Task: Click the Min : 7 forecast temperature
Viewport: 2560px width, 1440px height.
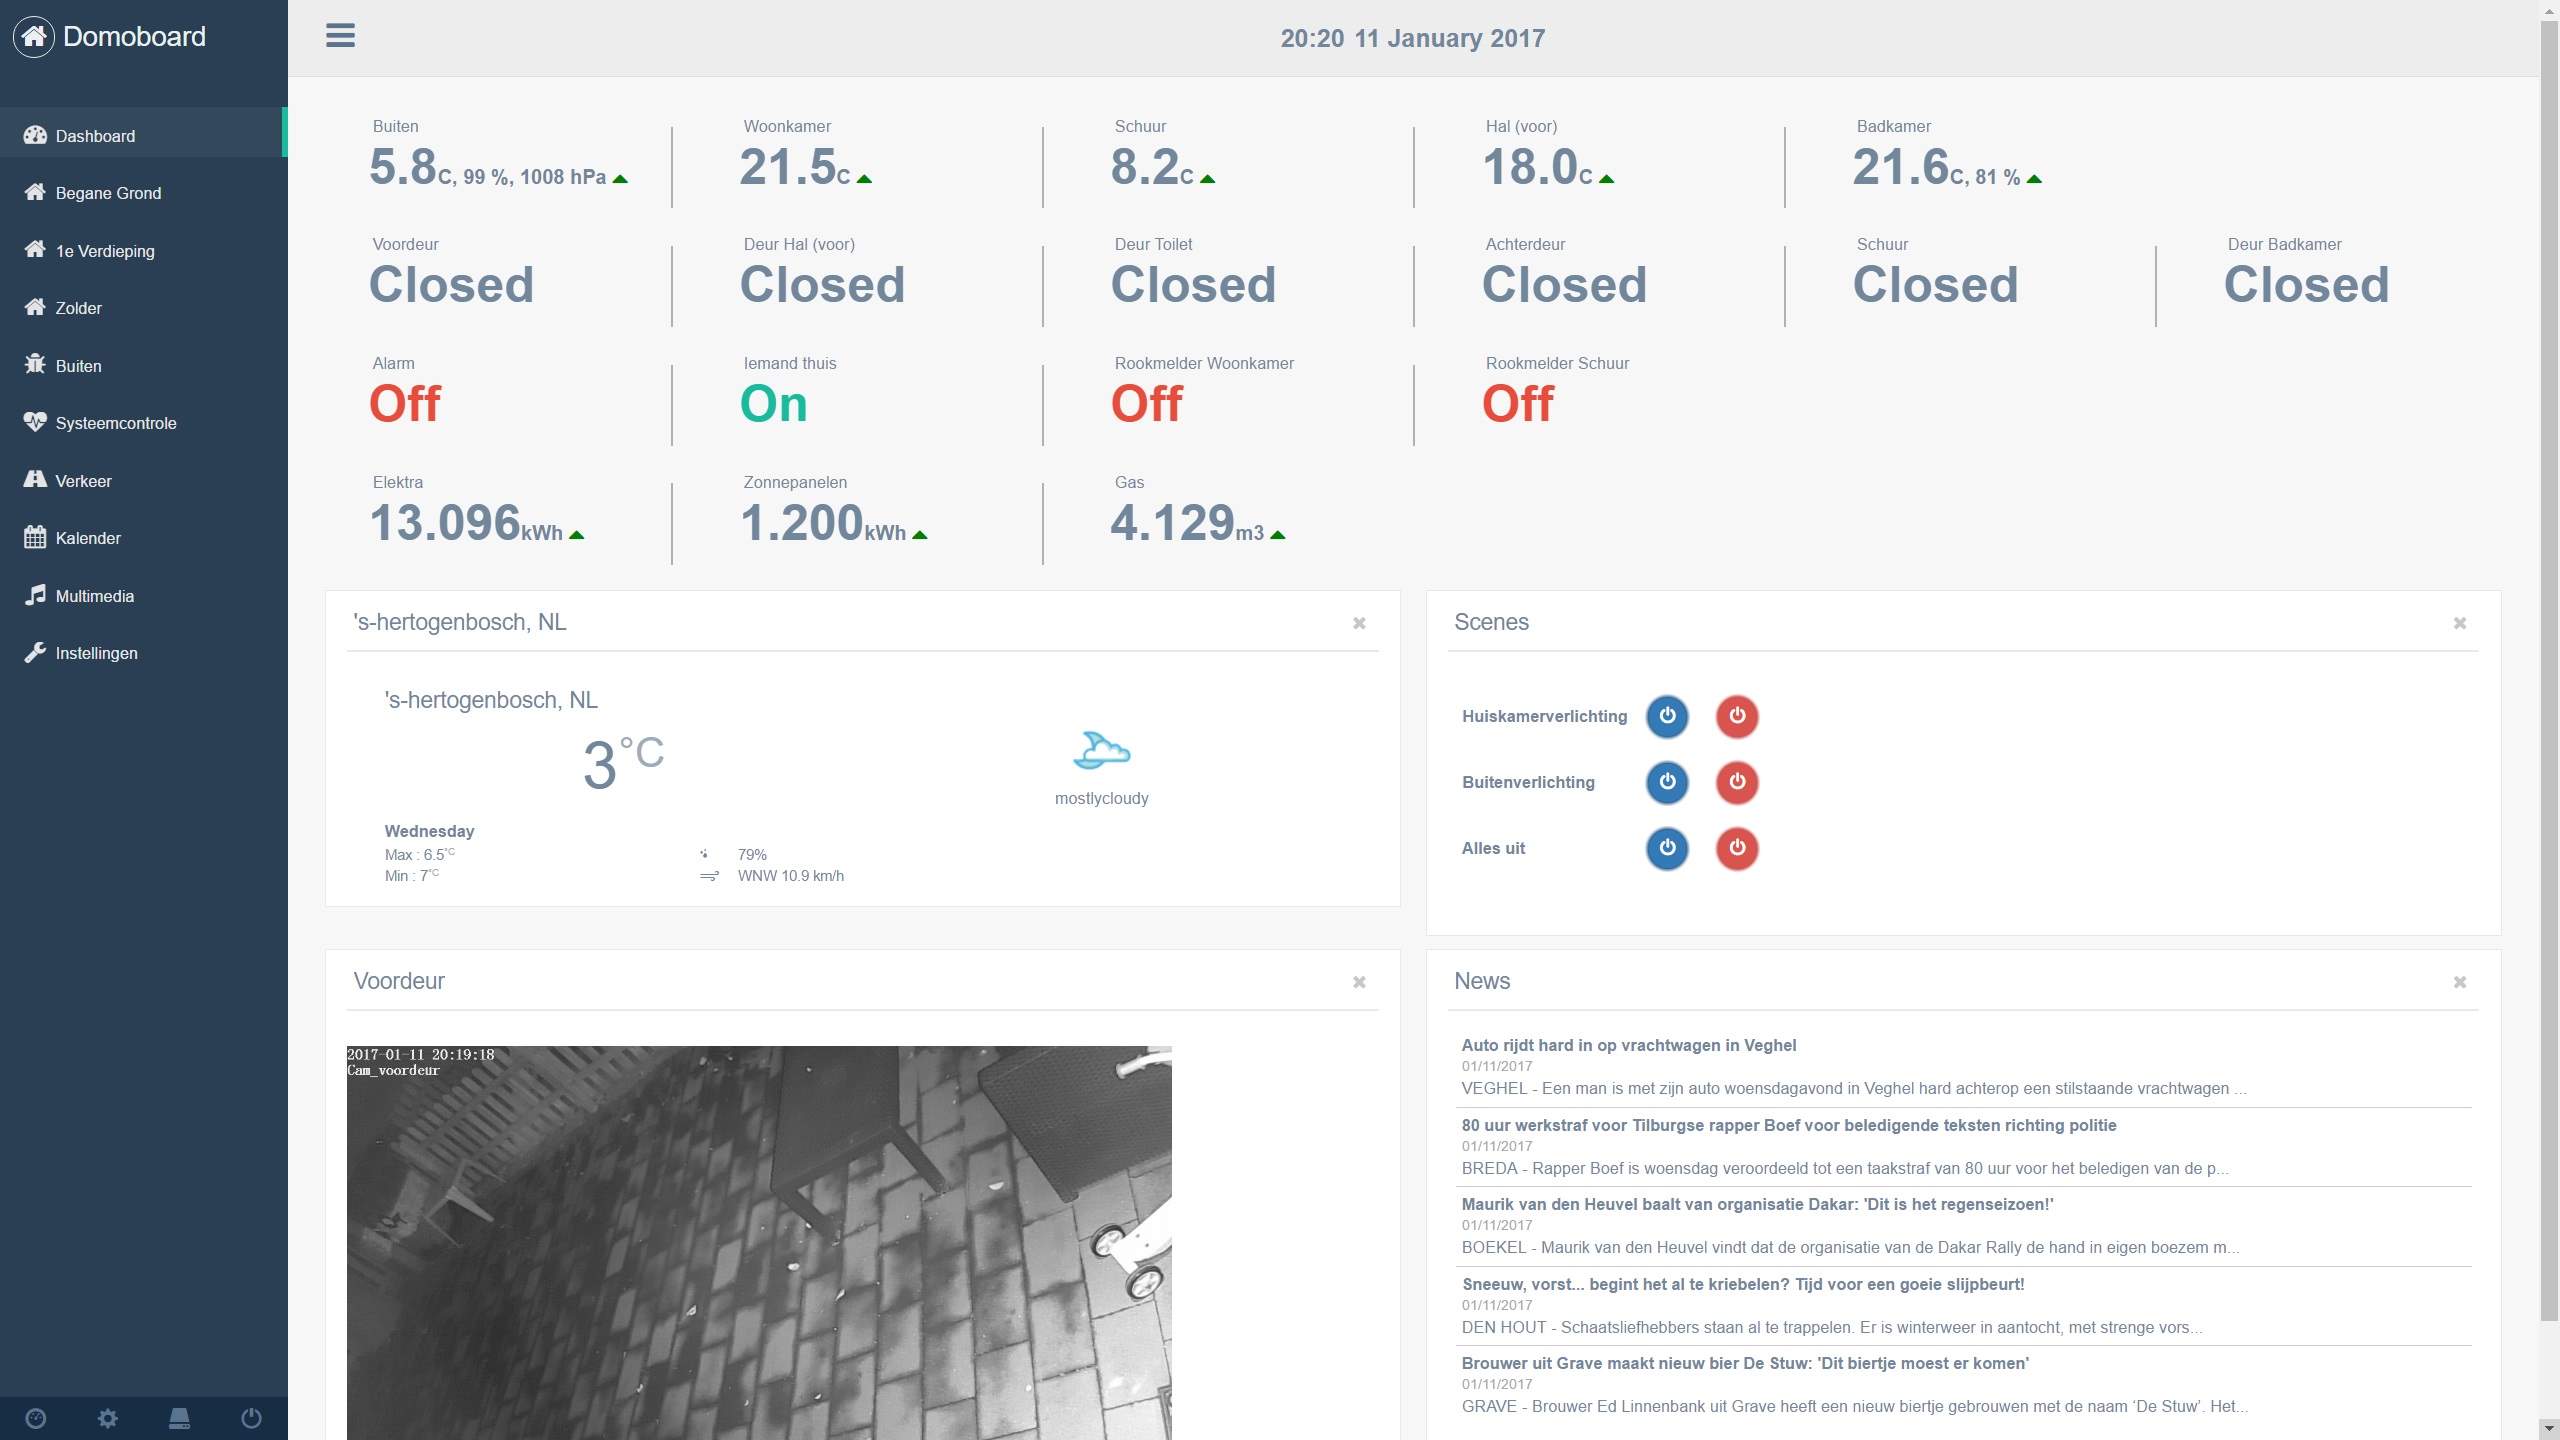Action: pos(412,875)
